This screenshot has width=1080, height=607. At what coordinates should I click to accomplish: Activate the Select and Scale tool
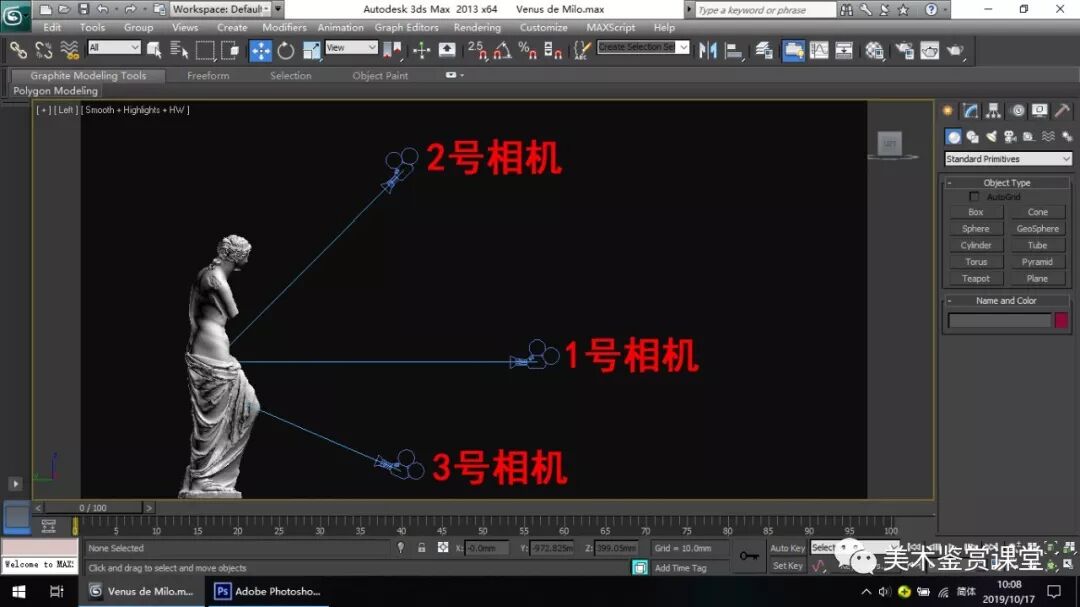point(311,50)
